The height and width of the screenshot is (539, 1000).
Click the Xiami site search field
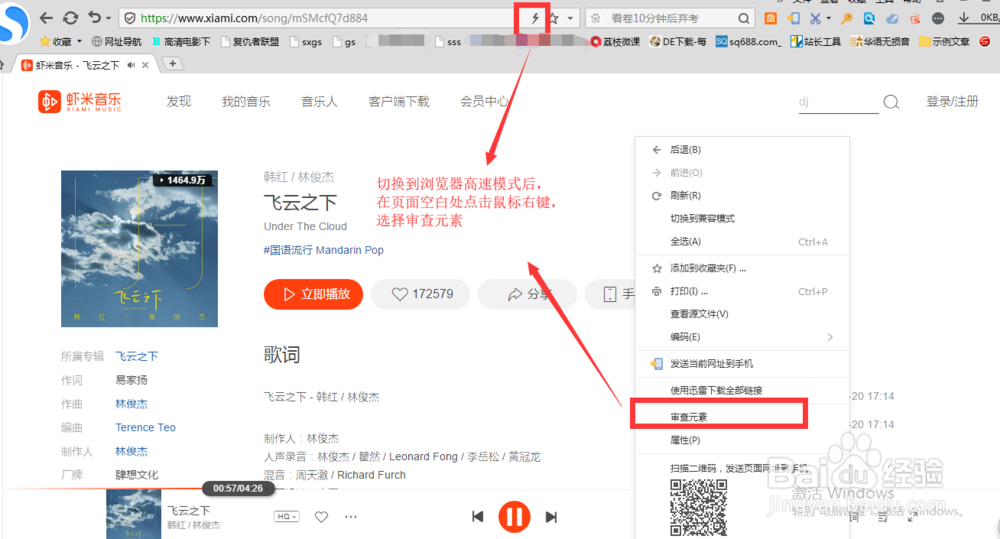pos(838,102)
